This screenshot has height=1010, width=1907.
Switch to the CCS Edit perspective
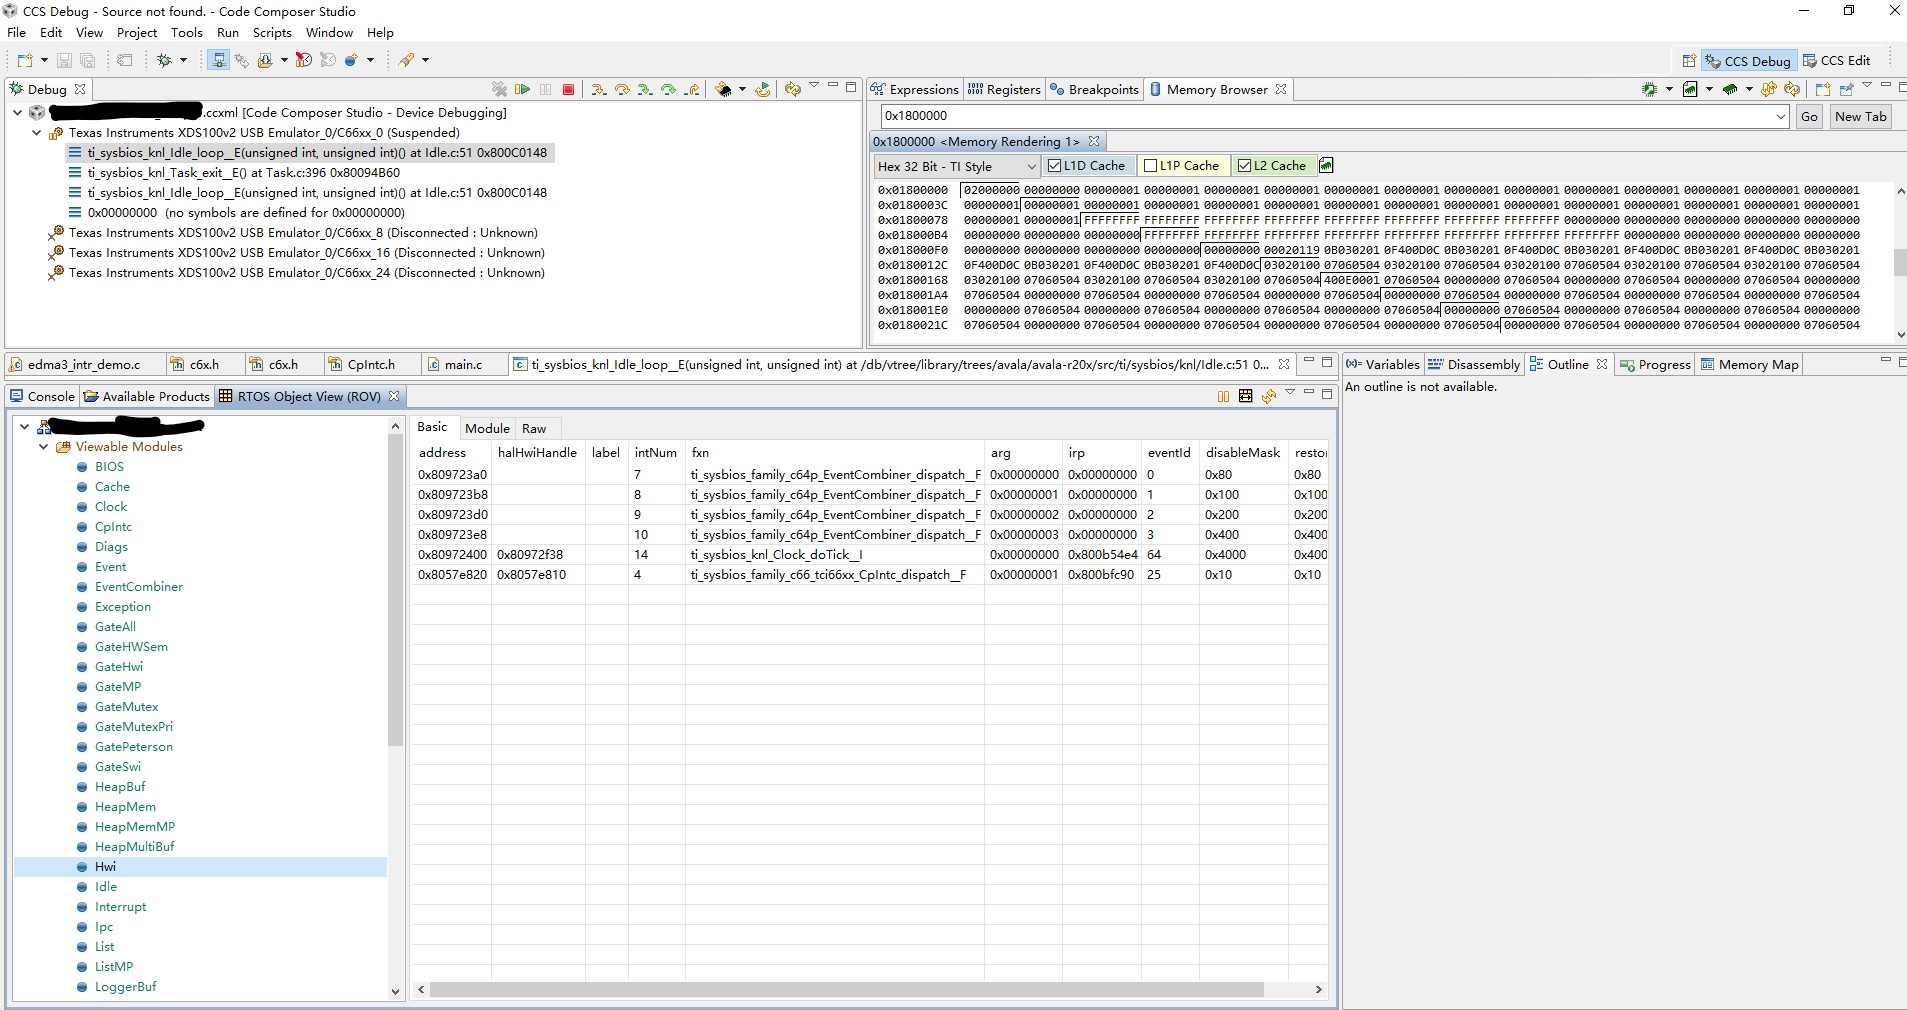point(1837,61)
